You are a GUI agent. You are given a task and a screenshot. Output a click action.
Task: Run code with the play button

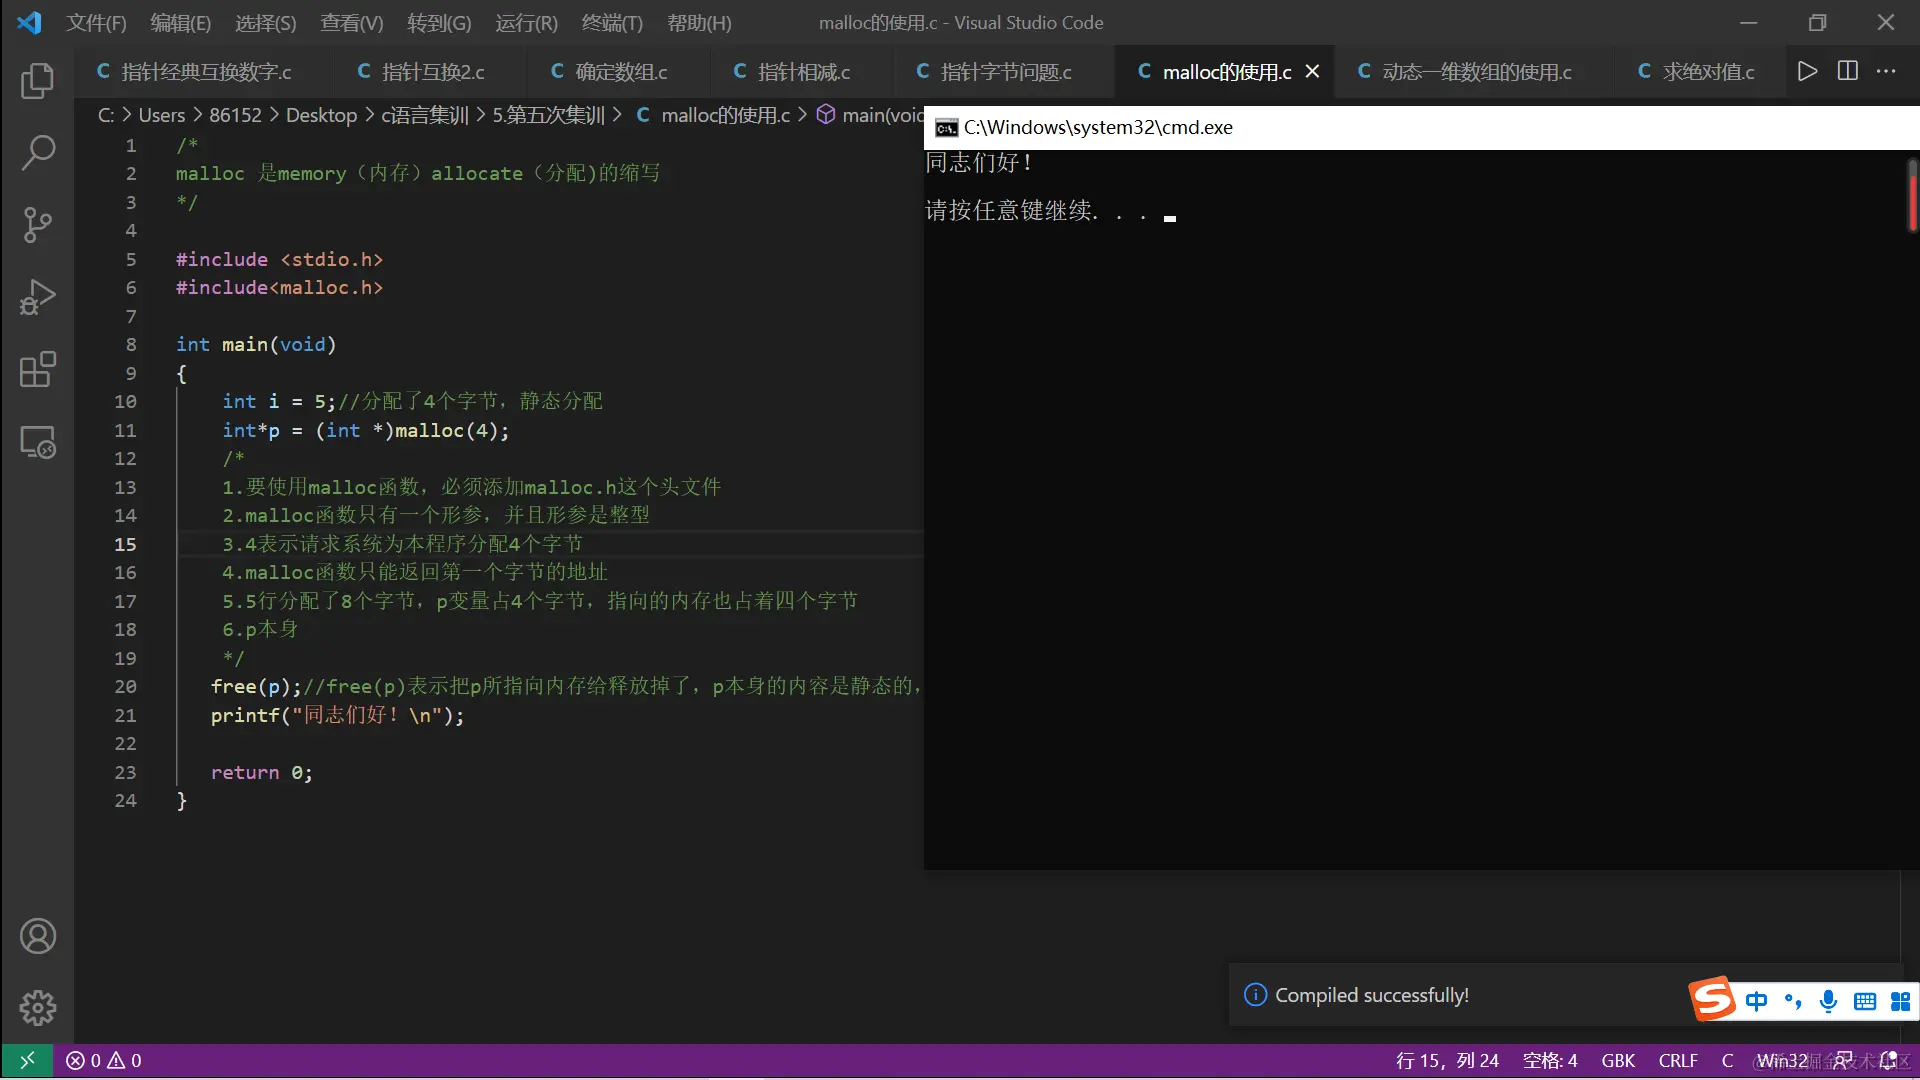(x=1806, y=71)
